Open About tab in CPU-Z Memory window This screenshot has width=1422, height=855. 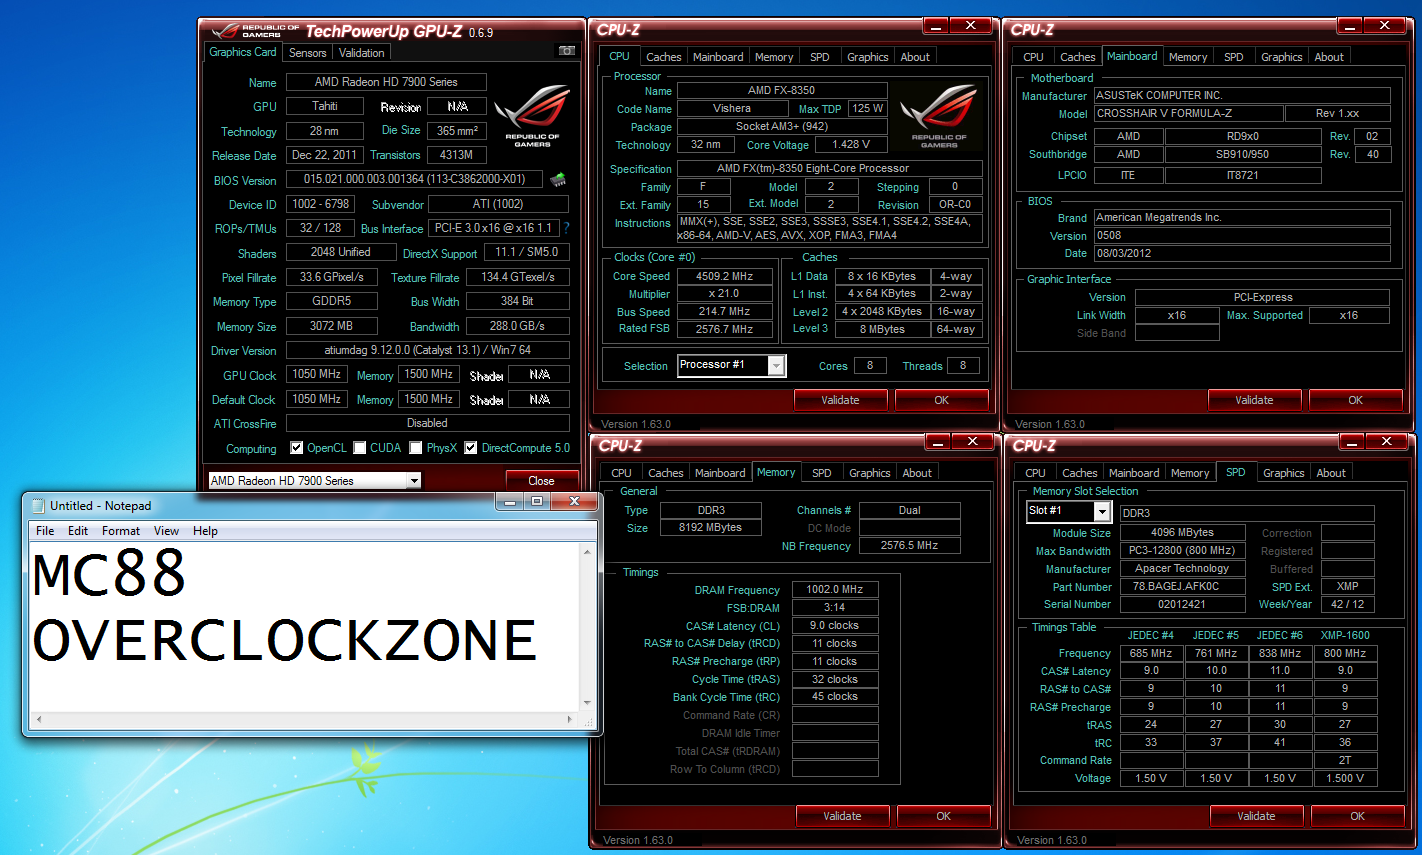click(917, 473)
